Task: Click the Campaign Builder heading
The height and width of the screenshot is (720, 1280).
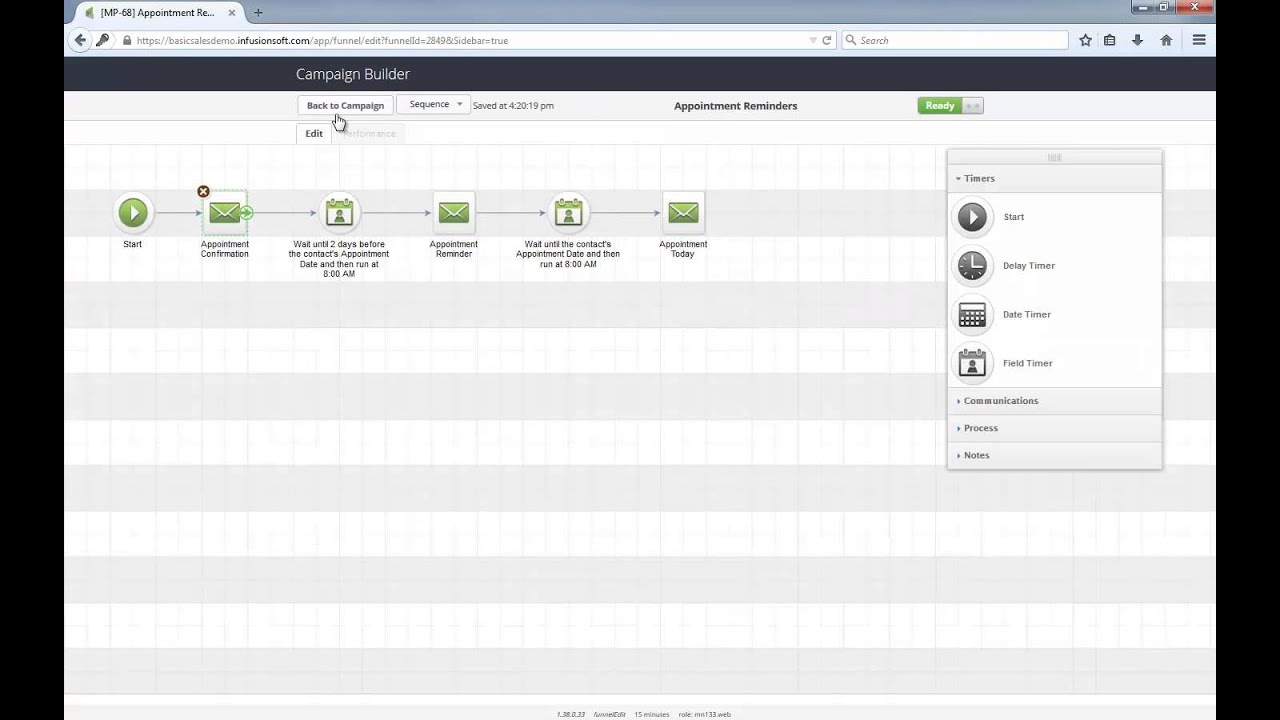Action: (353, 74)
